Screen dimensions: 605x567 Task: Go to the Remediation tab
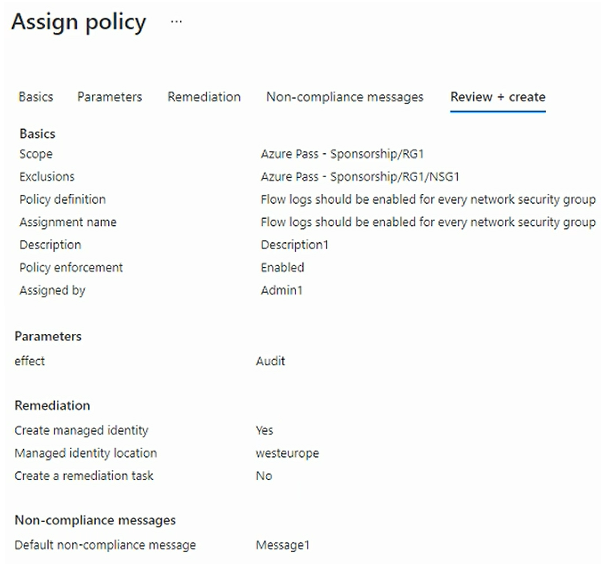[204, 97]
